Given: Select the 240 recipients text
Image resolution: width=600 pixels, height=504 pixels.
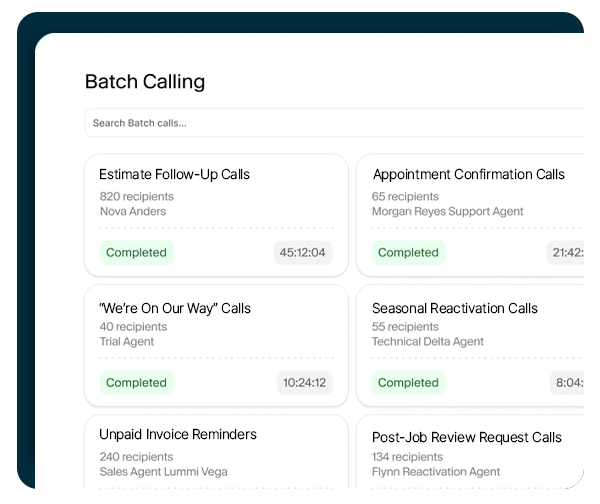Looking at the screenshot, I should click(x=136, y=457).
